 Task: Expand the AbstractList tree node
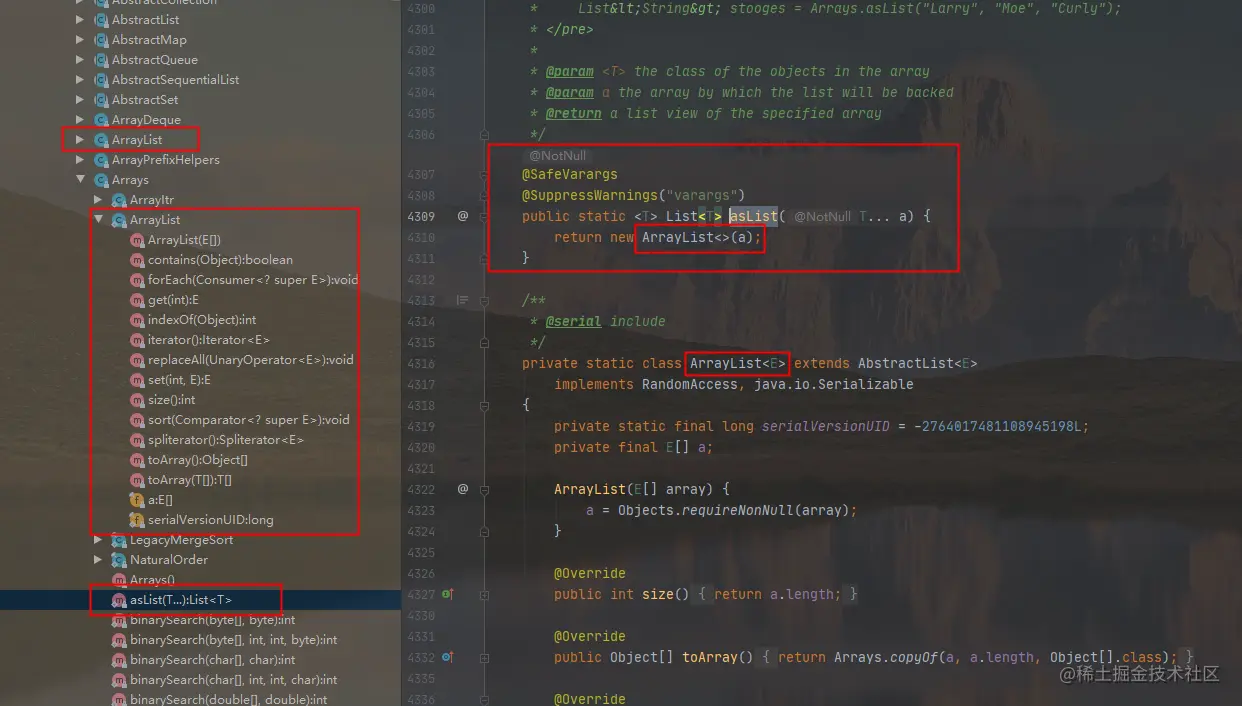click(x=81, y=20)
